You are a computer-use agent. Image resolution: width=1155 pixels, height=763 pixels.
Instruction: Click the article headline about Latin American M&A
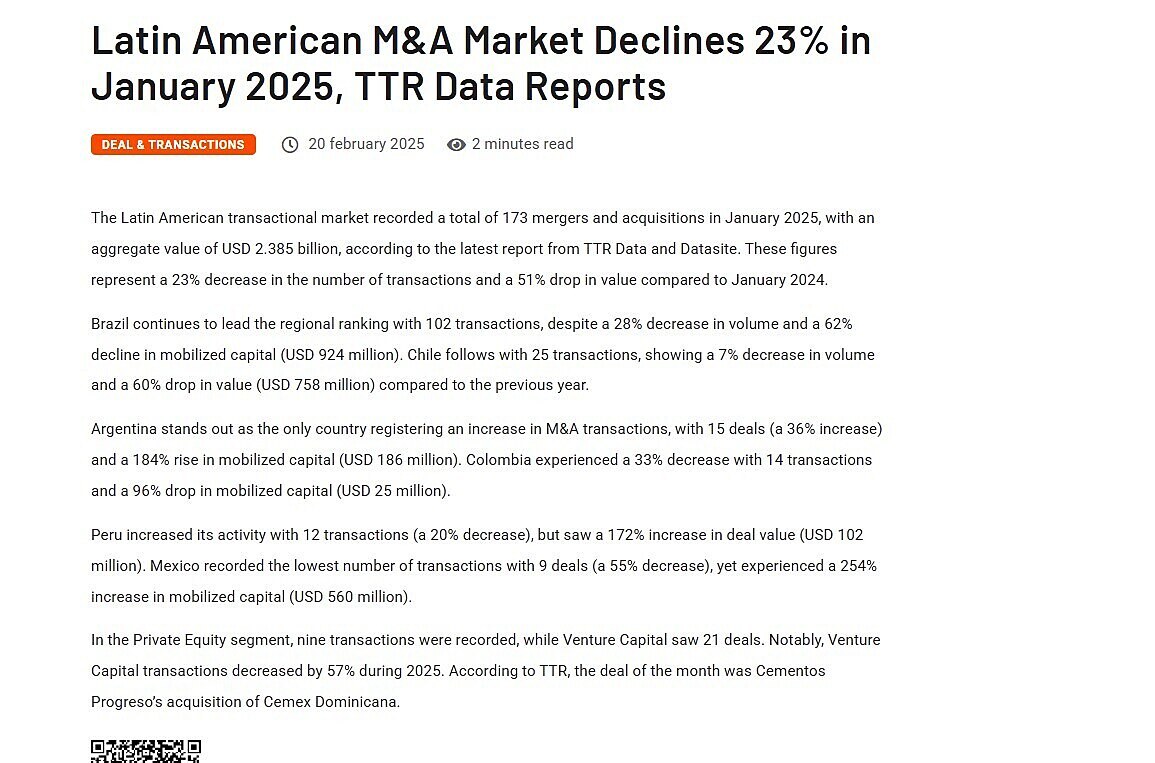(480, 63)
